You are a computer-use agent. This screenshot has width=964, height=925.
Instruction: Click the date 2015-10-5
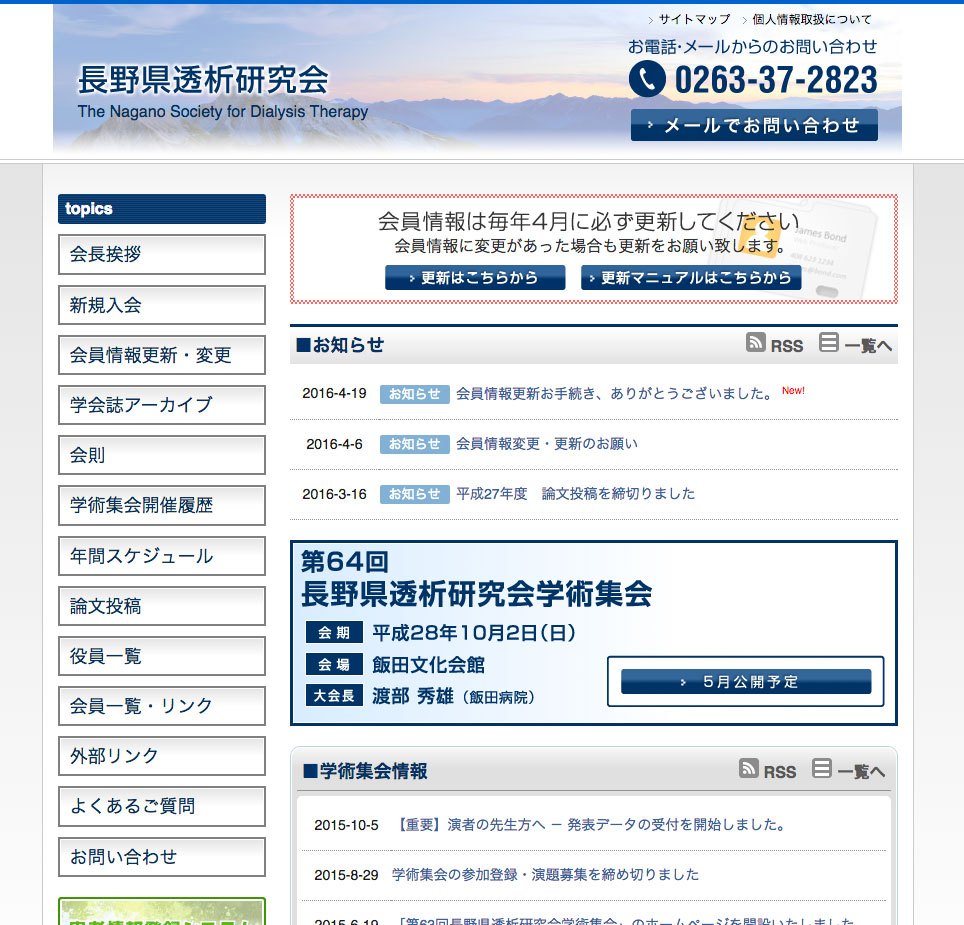[346, 825]
